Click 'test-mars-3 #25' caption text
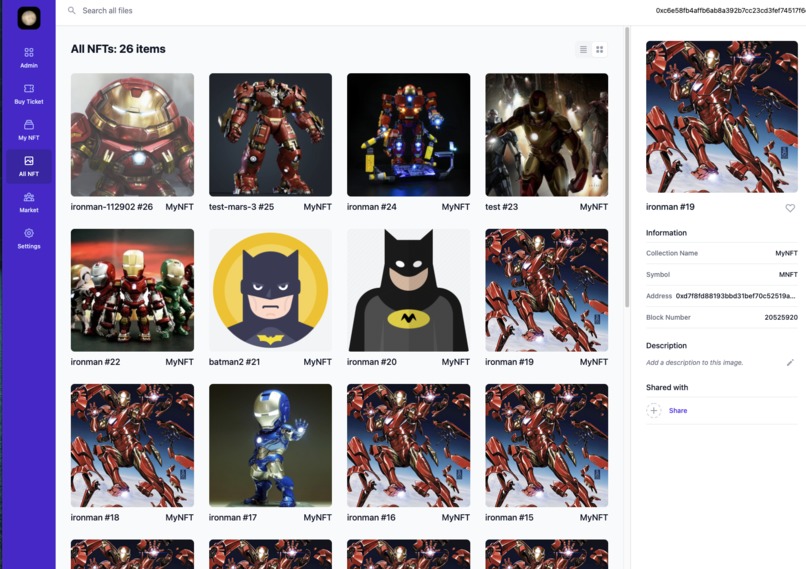806x569 pixels. coord(241,207)
